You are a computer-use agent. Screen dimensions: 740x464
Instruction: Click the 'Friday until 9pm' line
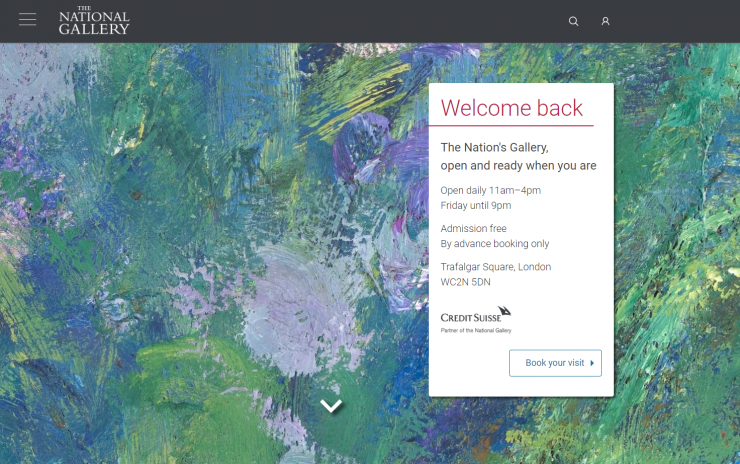coord(475,206)
